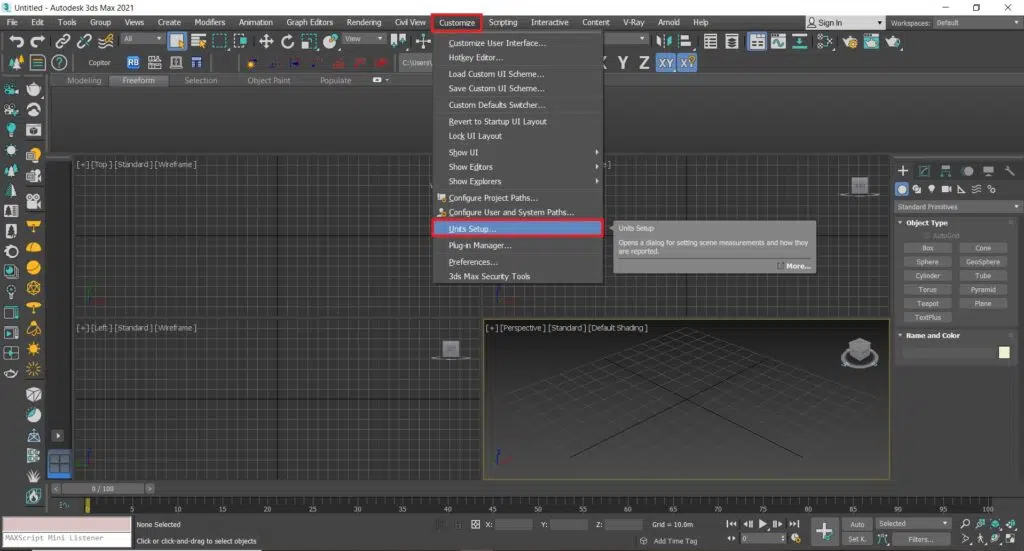
Task: Open the Utilities wrench panel icon
Action: click(x=1010, y=171)
